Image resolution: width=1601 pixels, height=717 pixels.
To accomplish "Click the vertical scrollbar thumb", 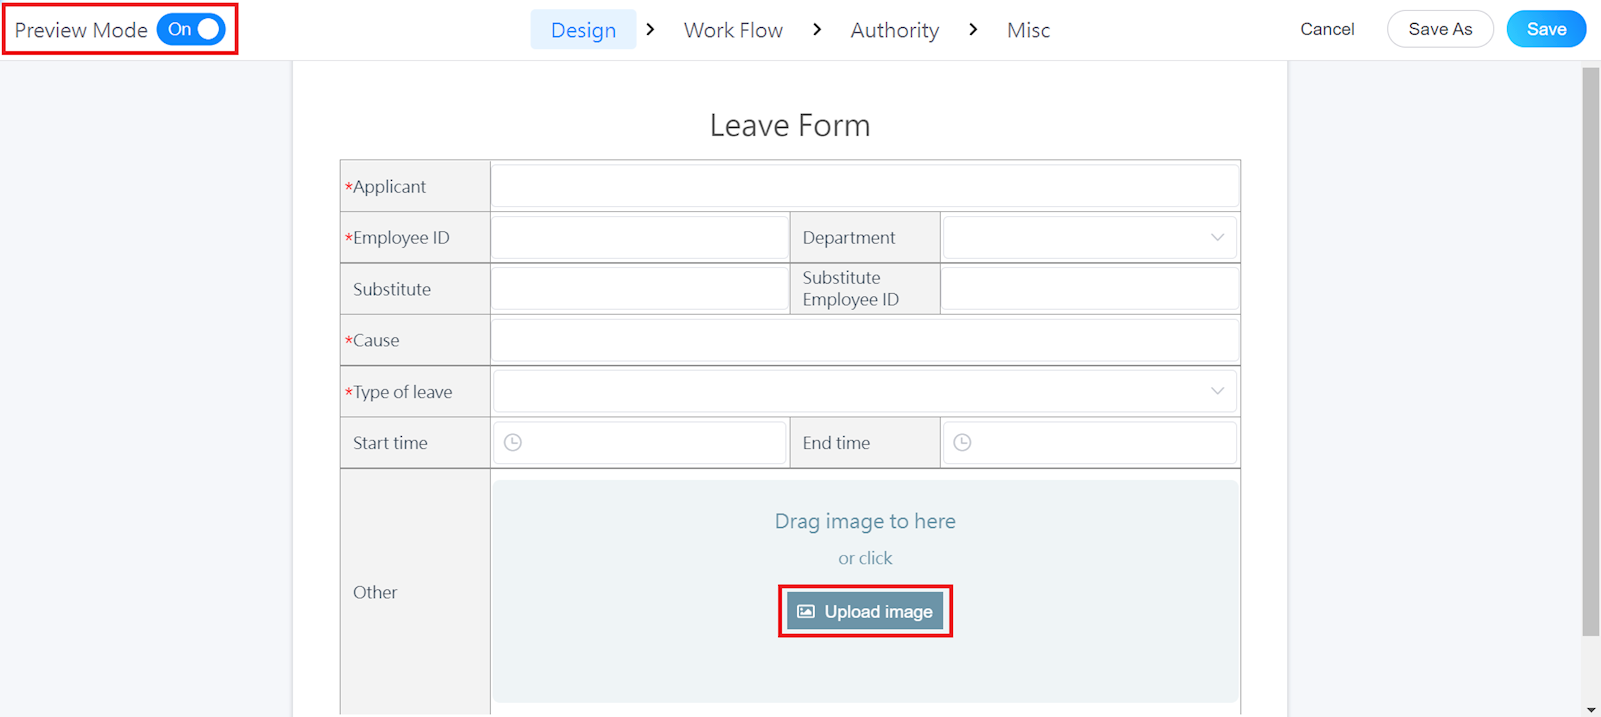I will point(1591,350).
